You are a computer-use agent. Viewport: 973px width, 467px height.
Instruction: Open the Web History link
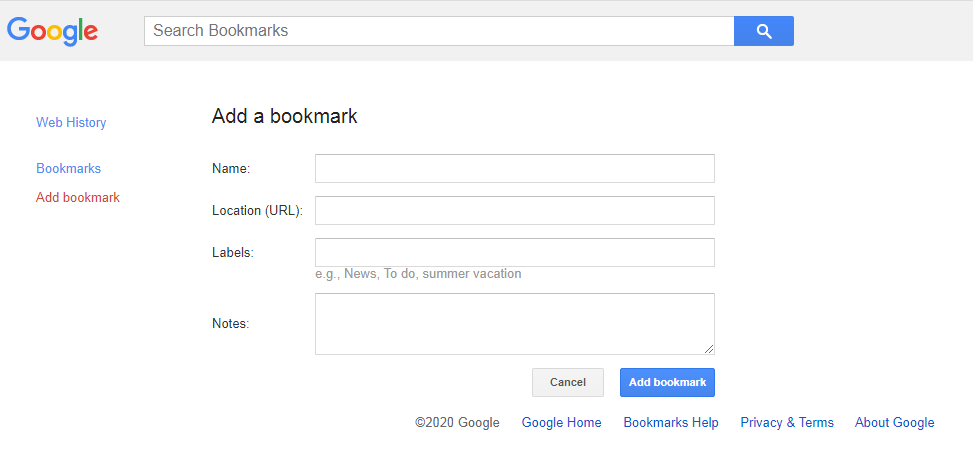pyautogui.click(x=71, y=123)
